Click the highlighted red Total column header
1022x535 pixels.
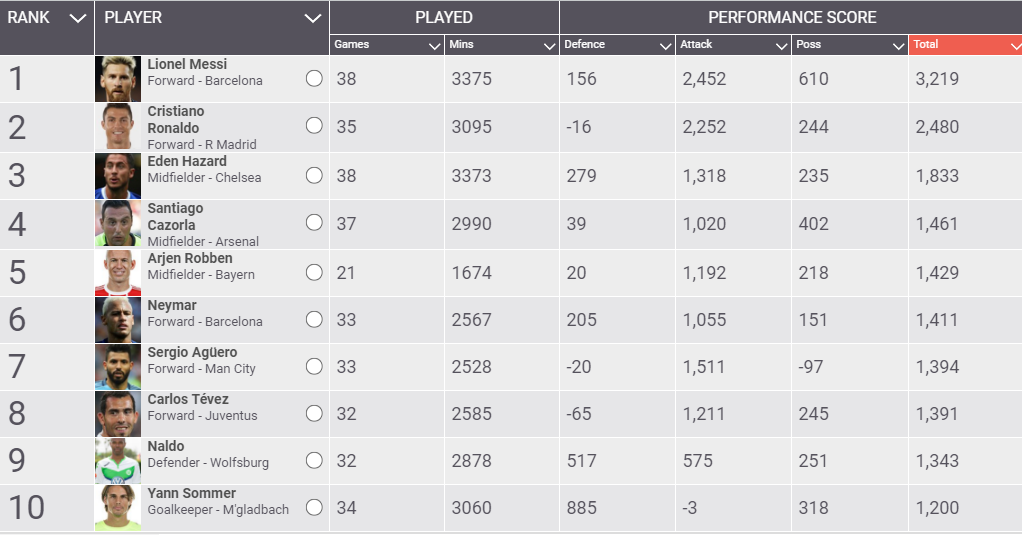(x=965, y=45)
